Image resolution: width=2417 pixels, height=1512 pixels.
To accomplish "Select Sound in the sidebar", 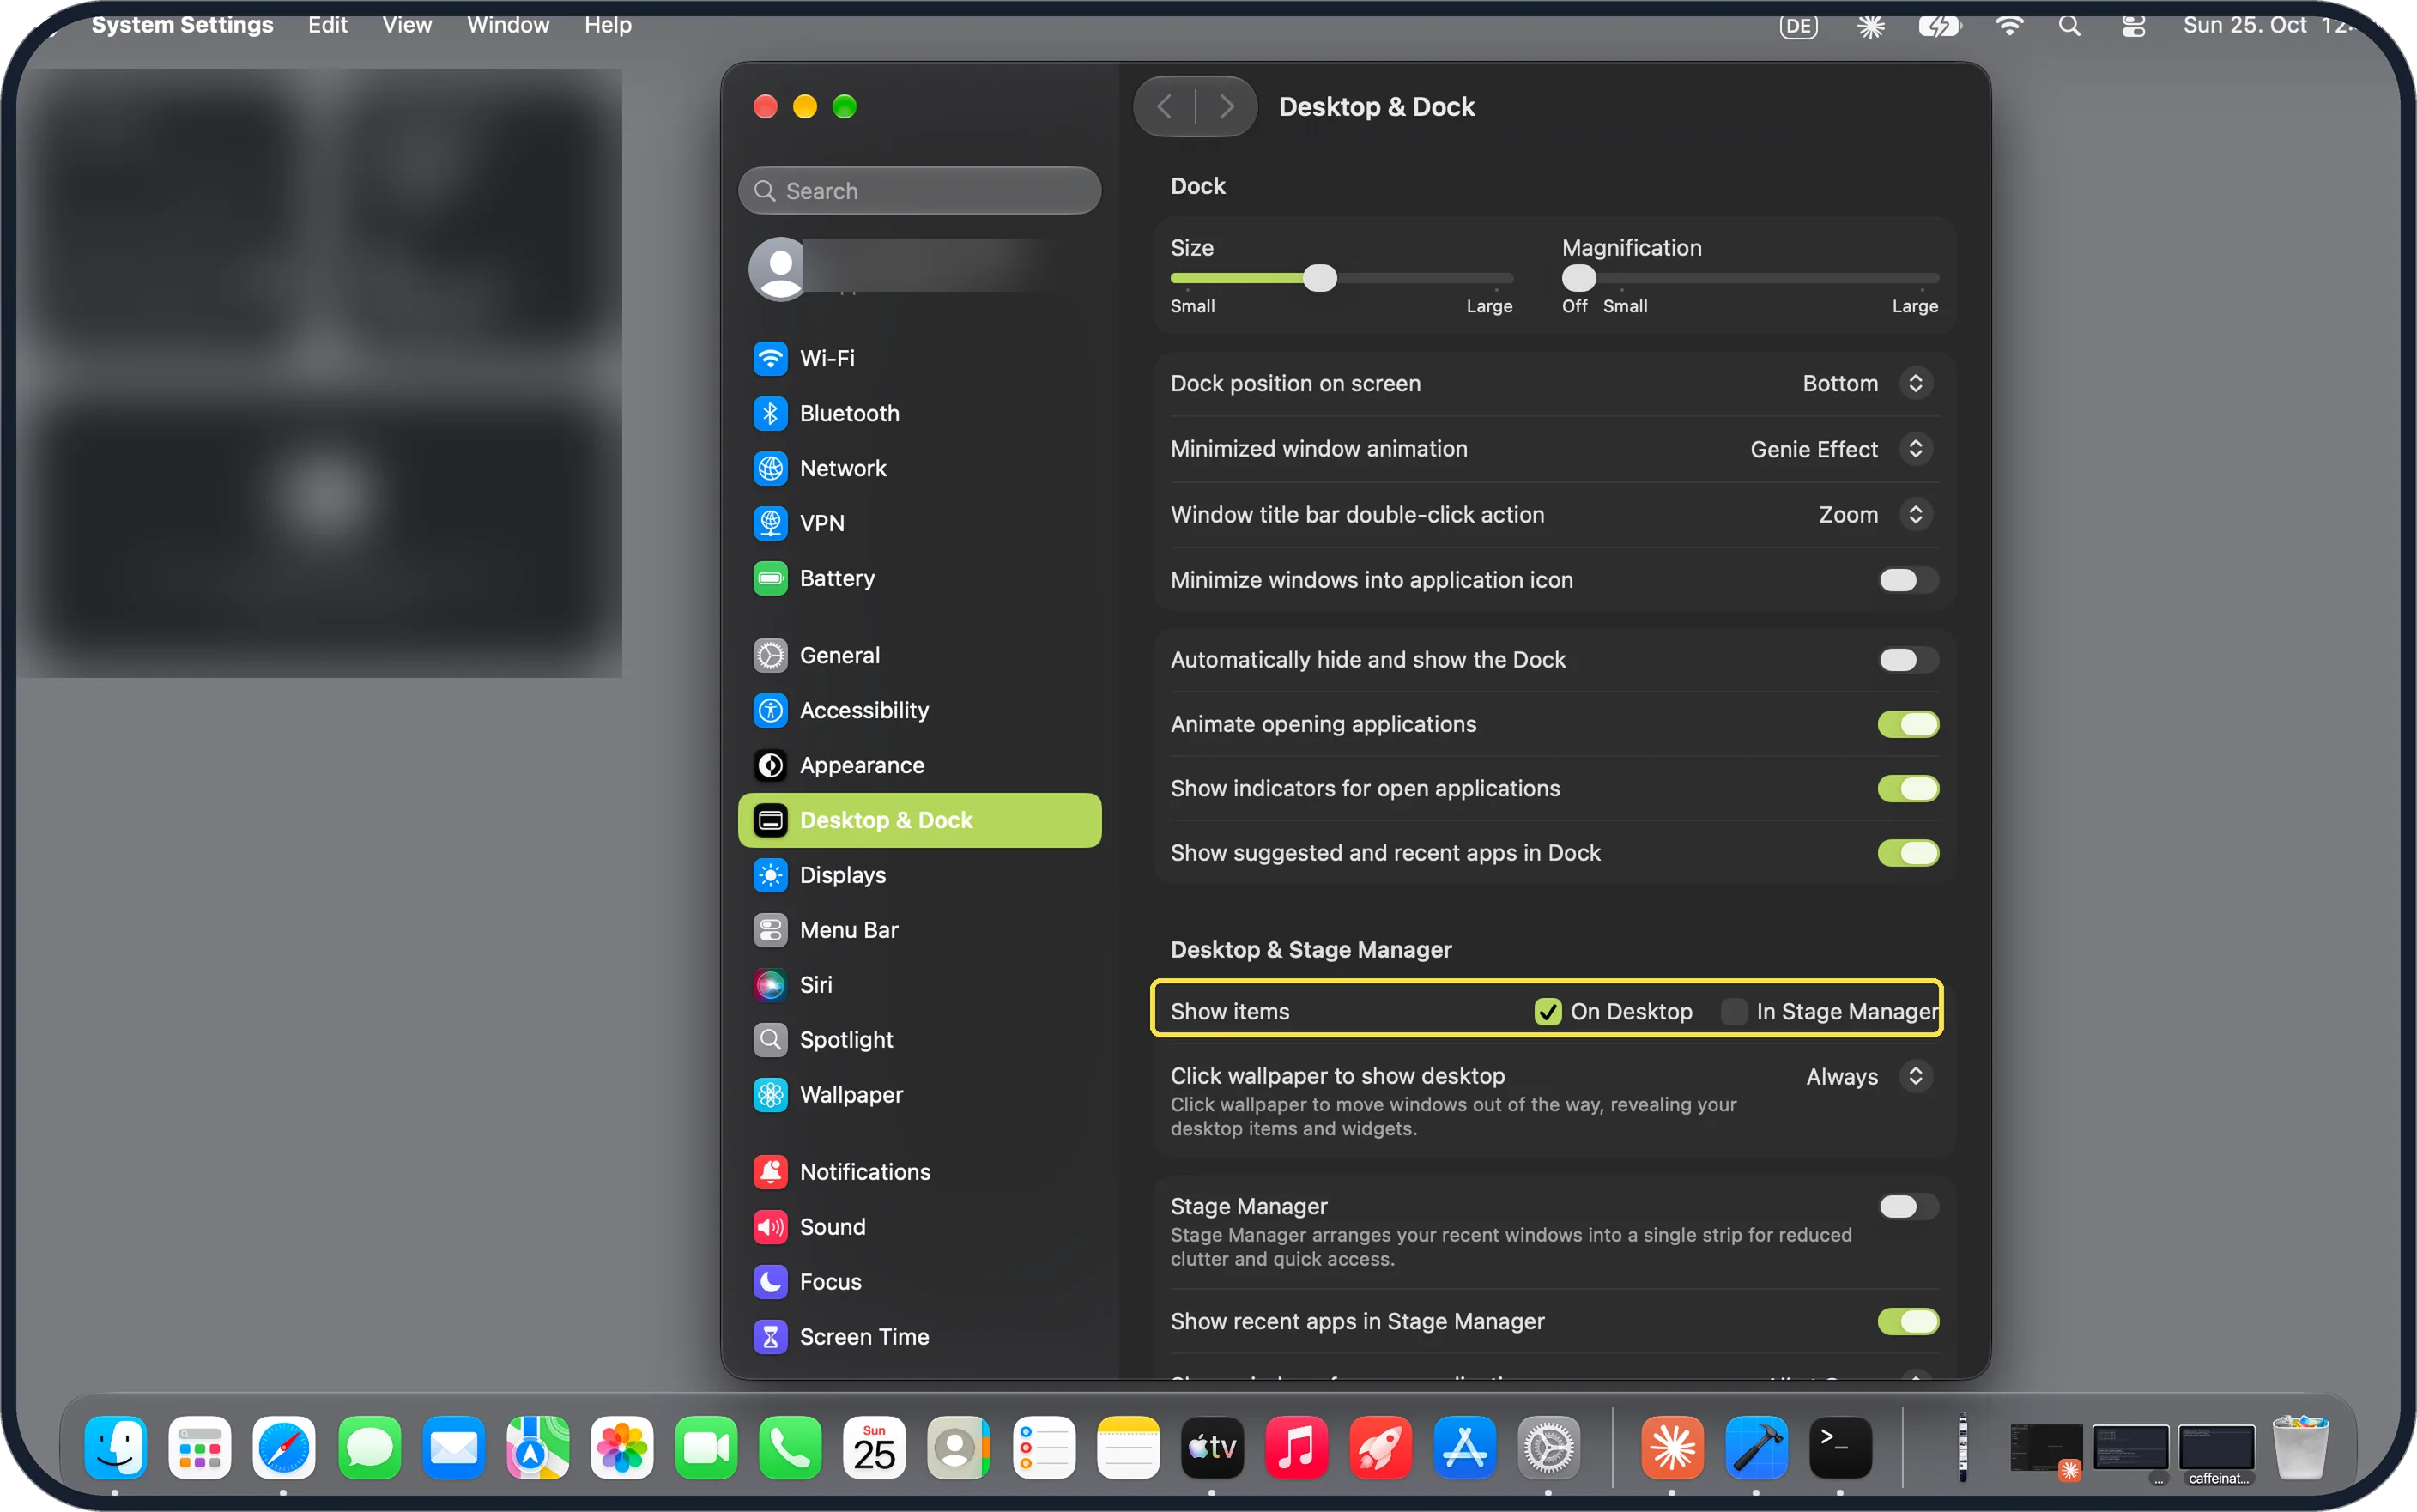I will [919, 1227].
